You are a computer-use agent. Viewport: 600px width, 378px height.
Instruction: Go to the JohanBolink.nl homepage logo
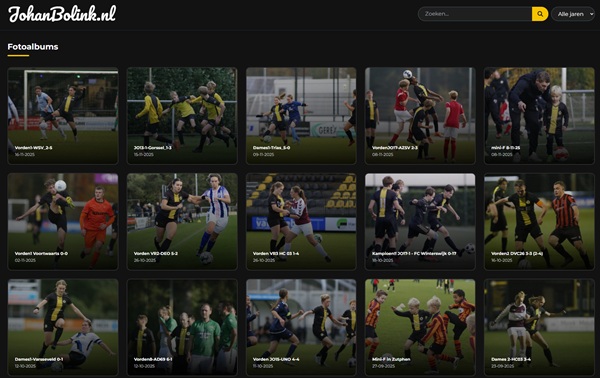pyautogui.click(x=62, y=14)
